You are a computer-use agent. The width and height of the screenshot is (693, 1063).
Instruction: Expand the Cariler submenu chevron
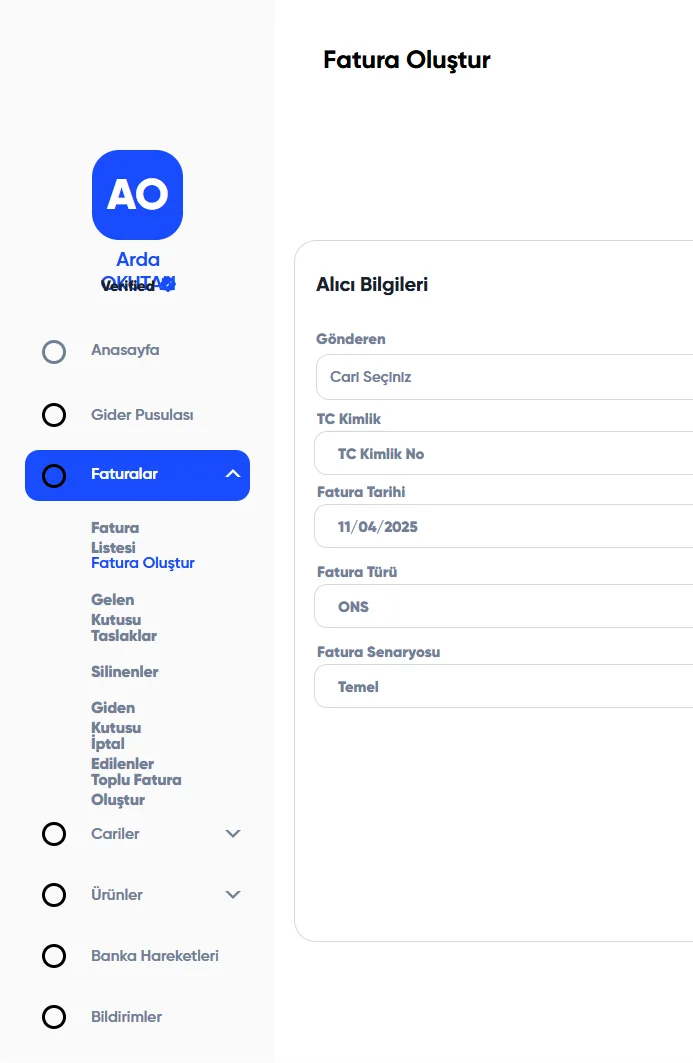(233, 834)
